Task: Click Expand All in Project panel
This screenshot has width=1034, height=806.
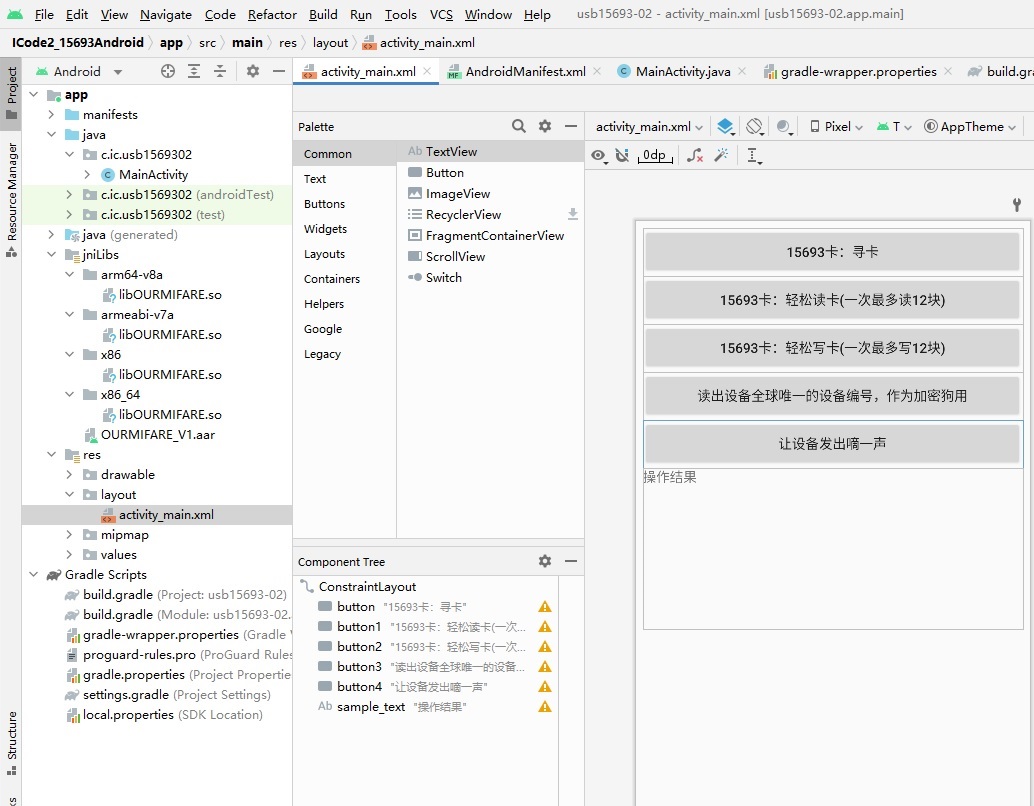Action: (194, 71)
